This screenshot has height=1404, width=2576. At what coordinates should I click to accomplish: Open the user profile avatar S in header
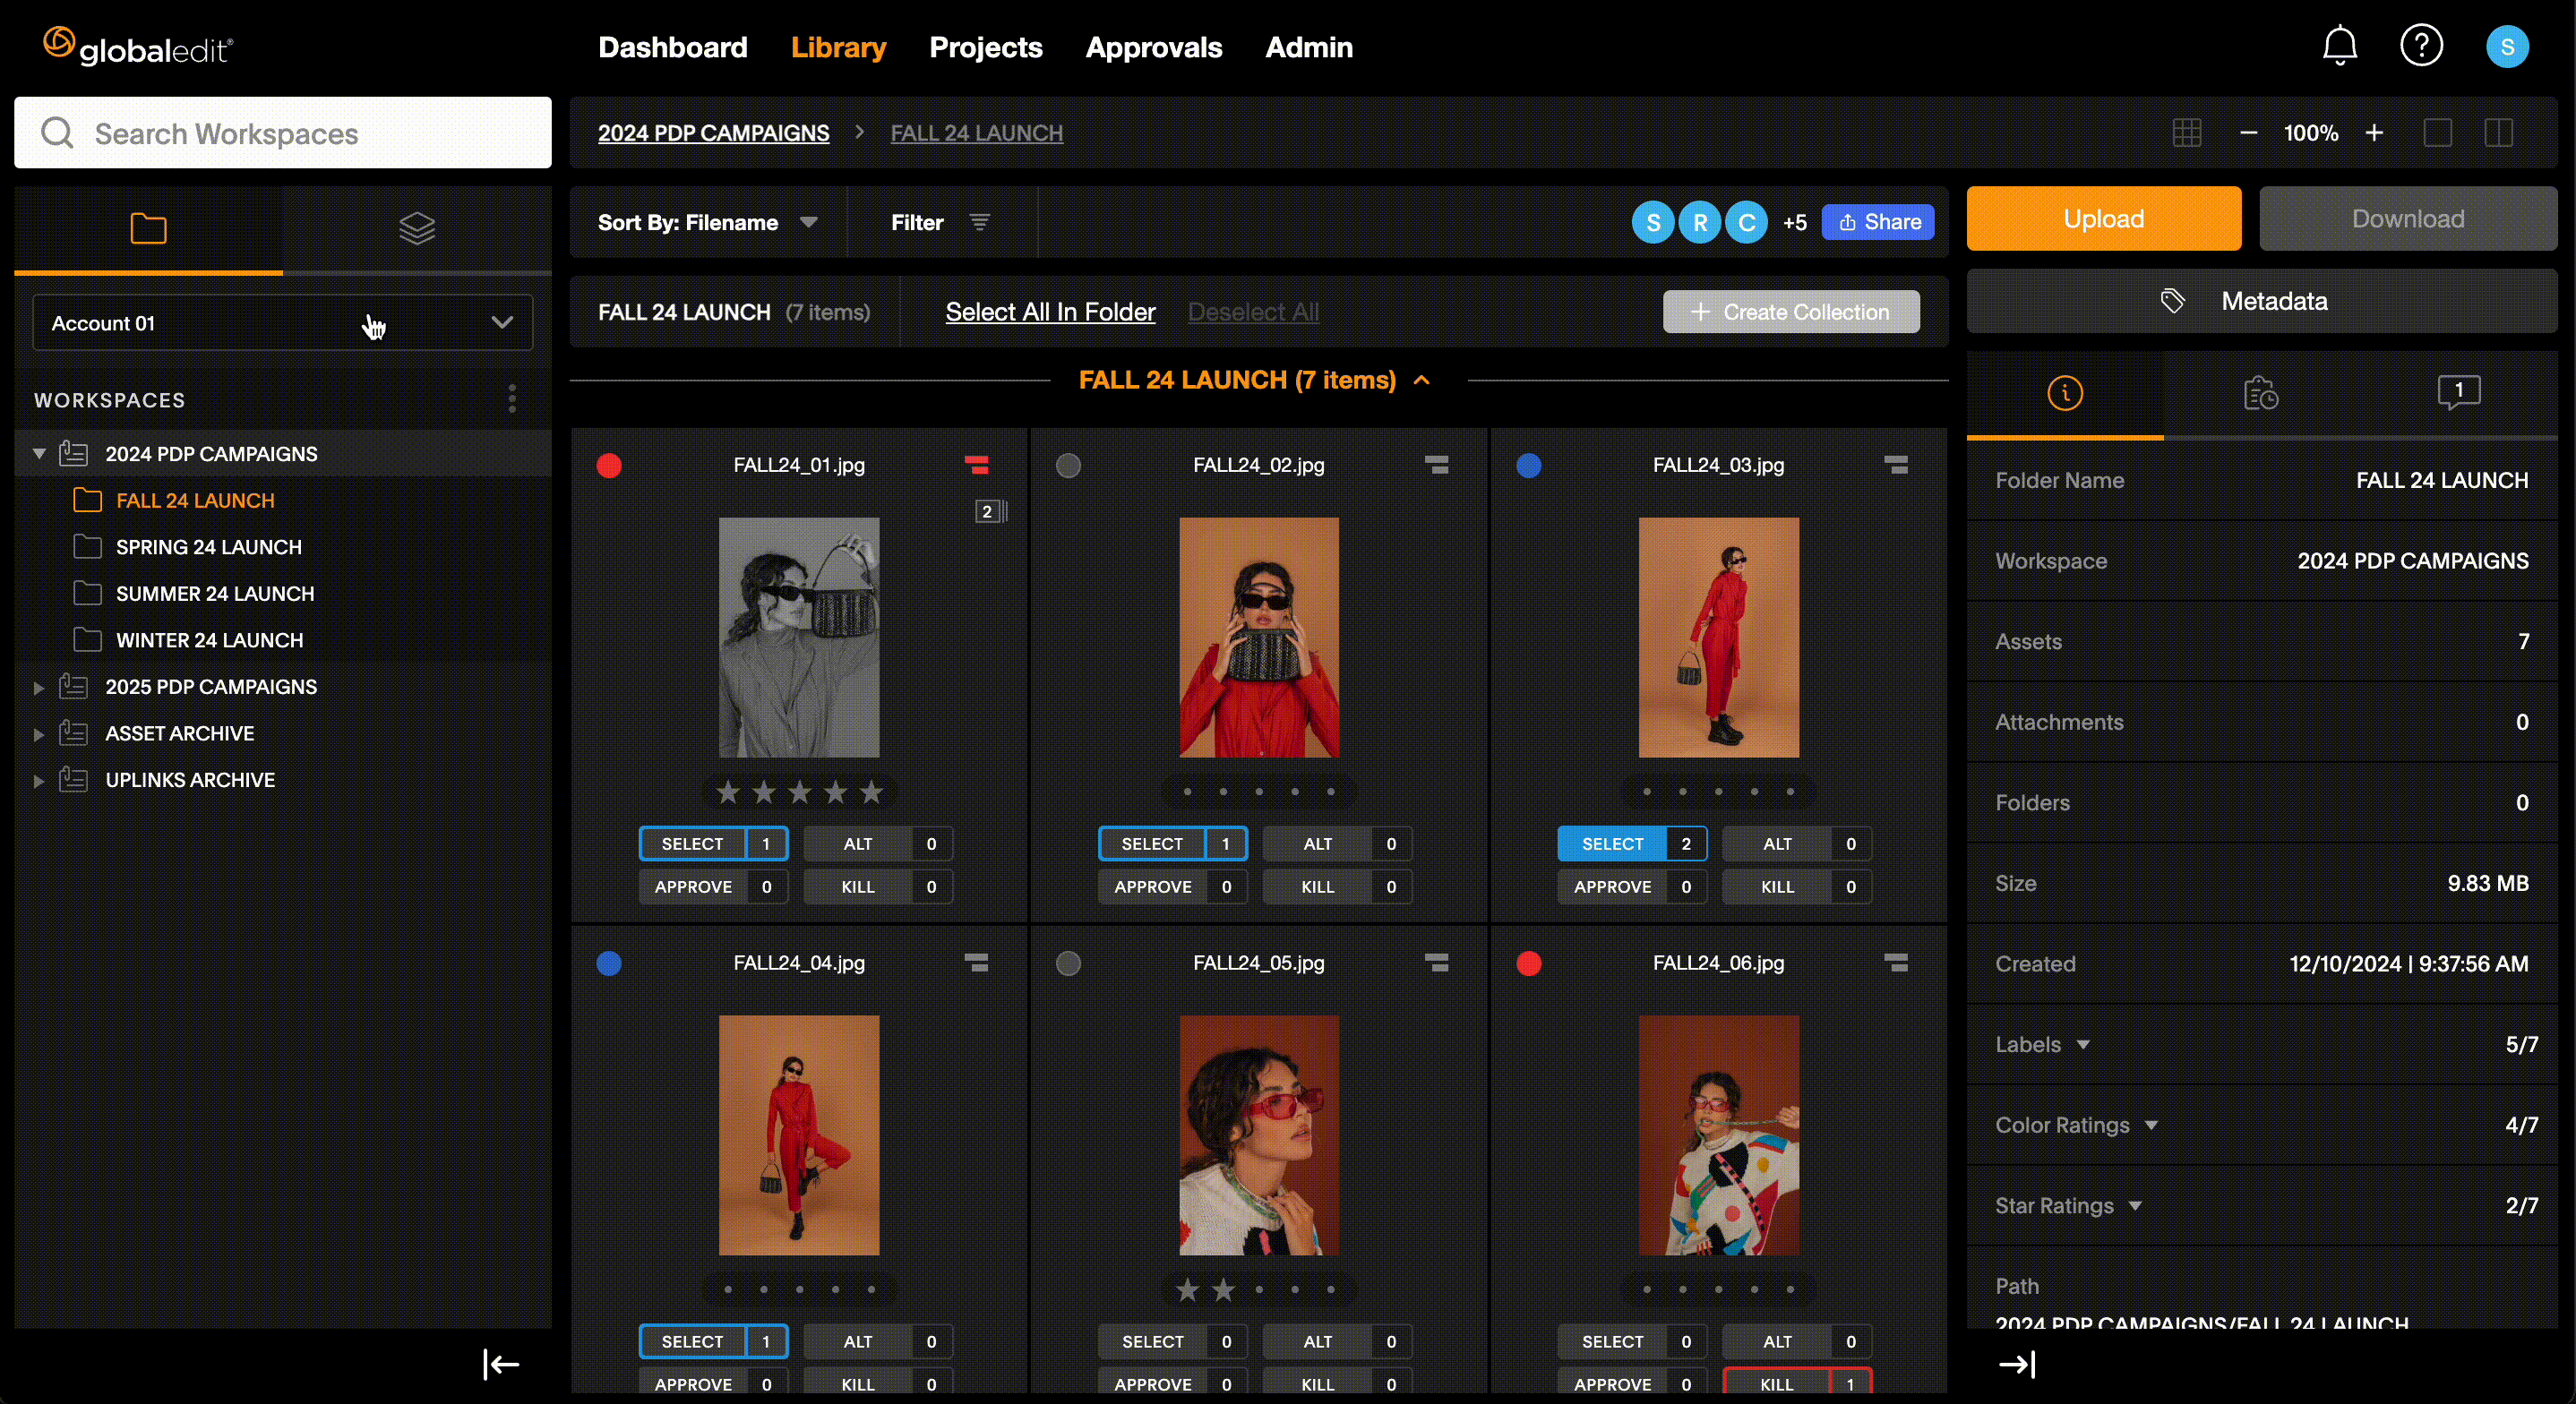2507,46
